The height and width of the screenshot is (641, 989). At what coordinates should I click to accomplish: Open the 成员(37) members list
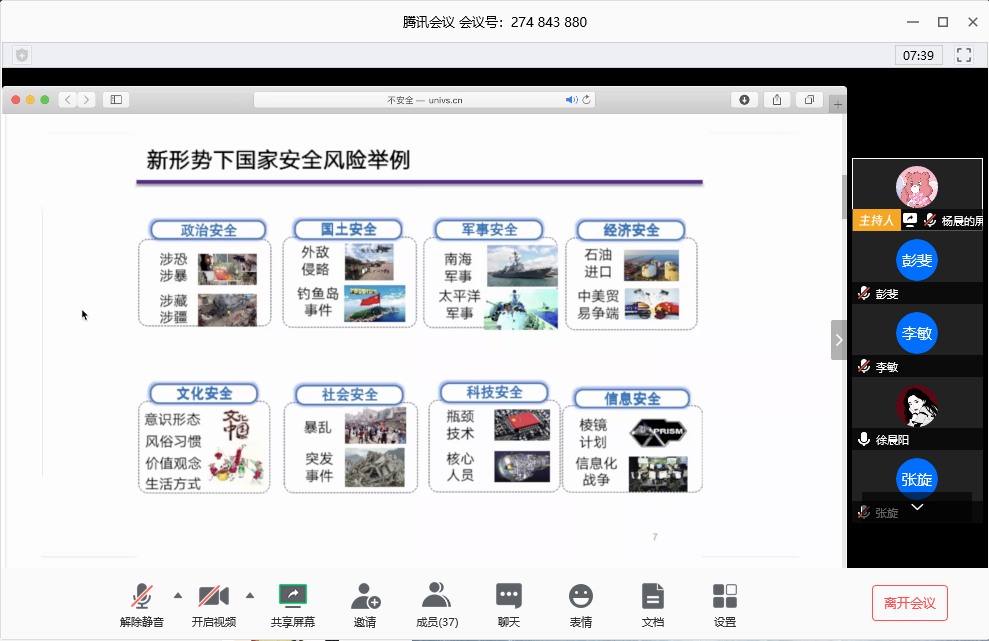pos(436,604)
